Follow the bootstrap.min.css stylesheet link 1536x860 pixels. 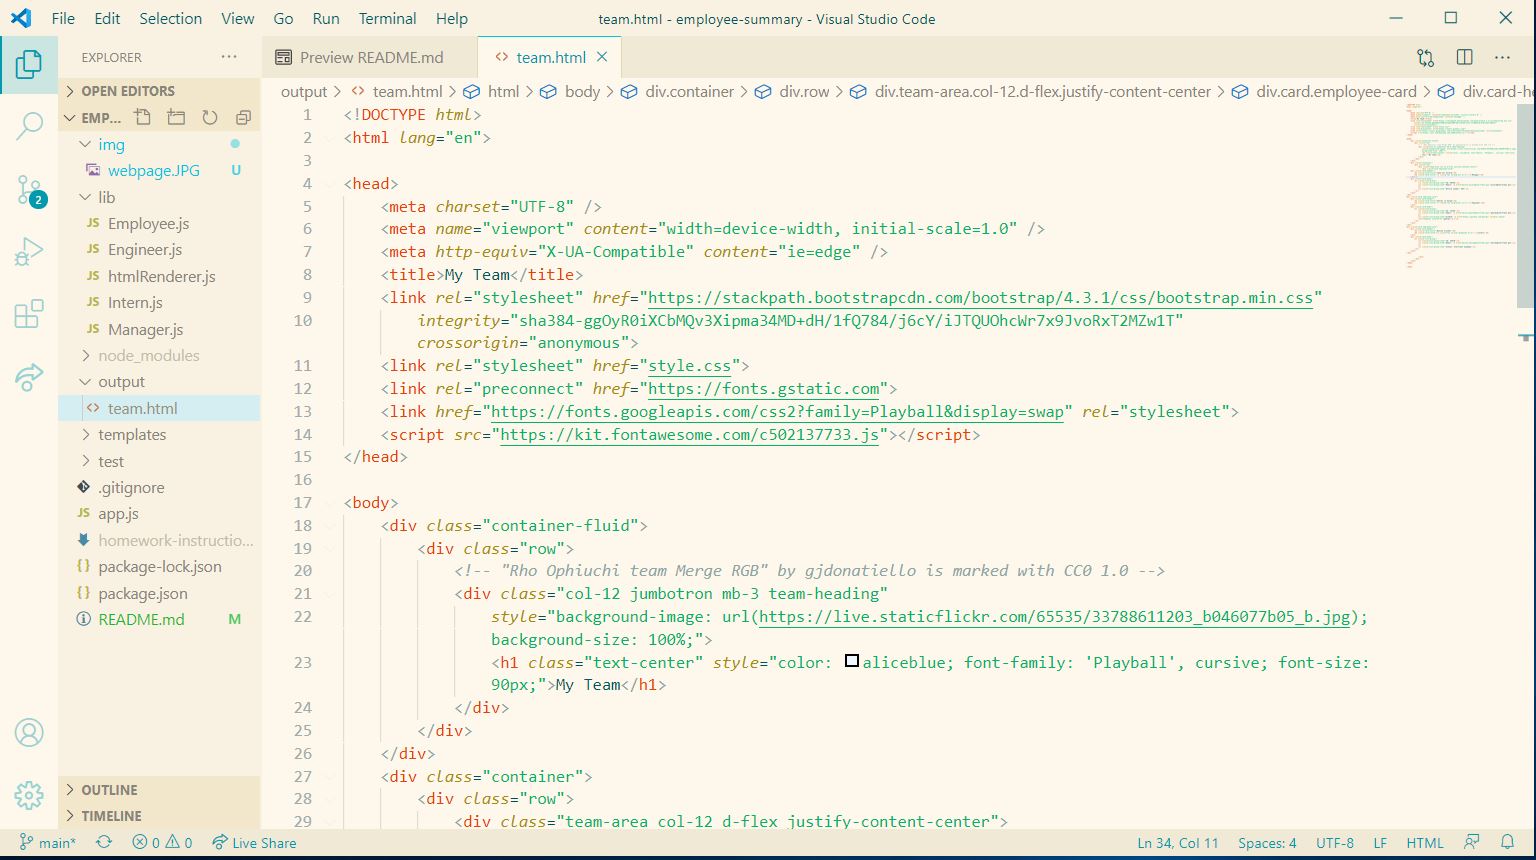point(980,297)
